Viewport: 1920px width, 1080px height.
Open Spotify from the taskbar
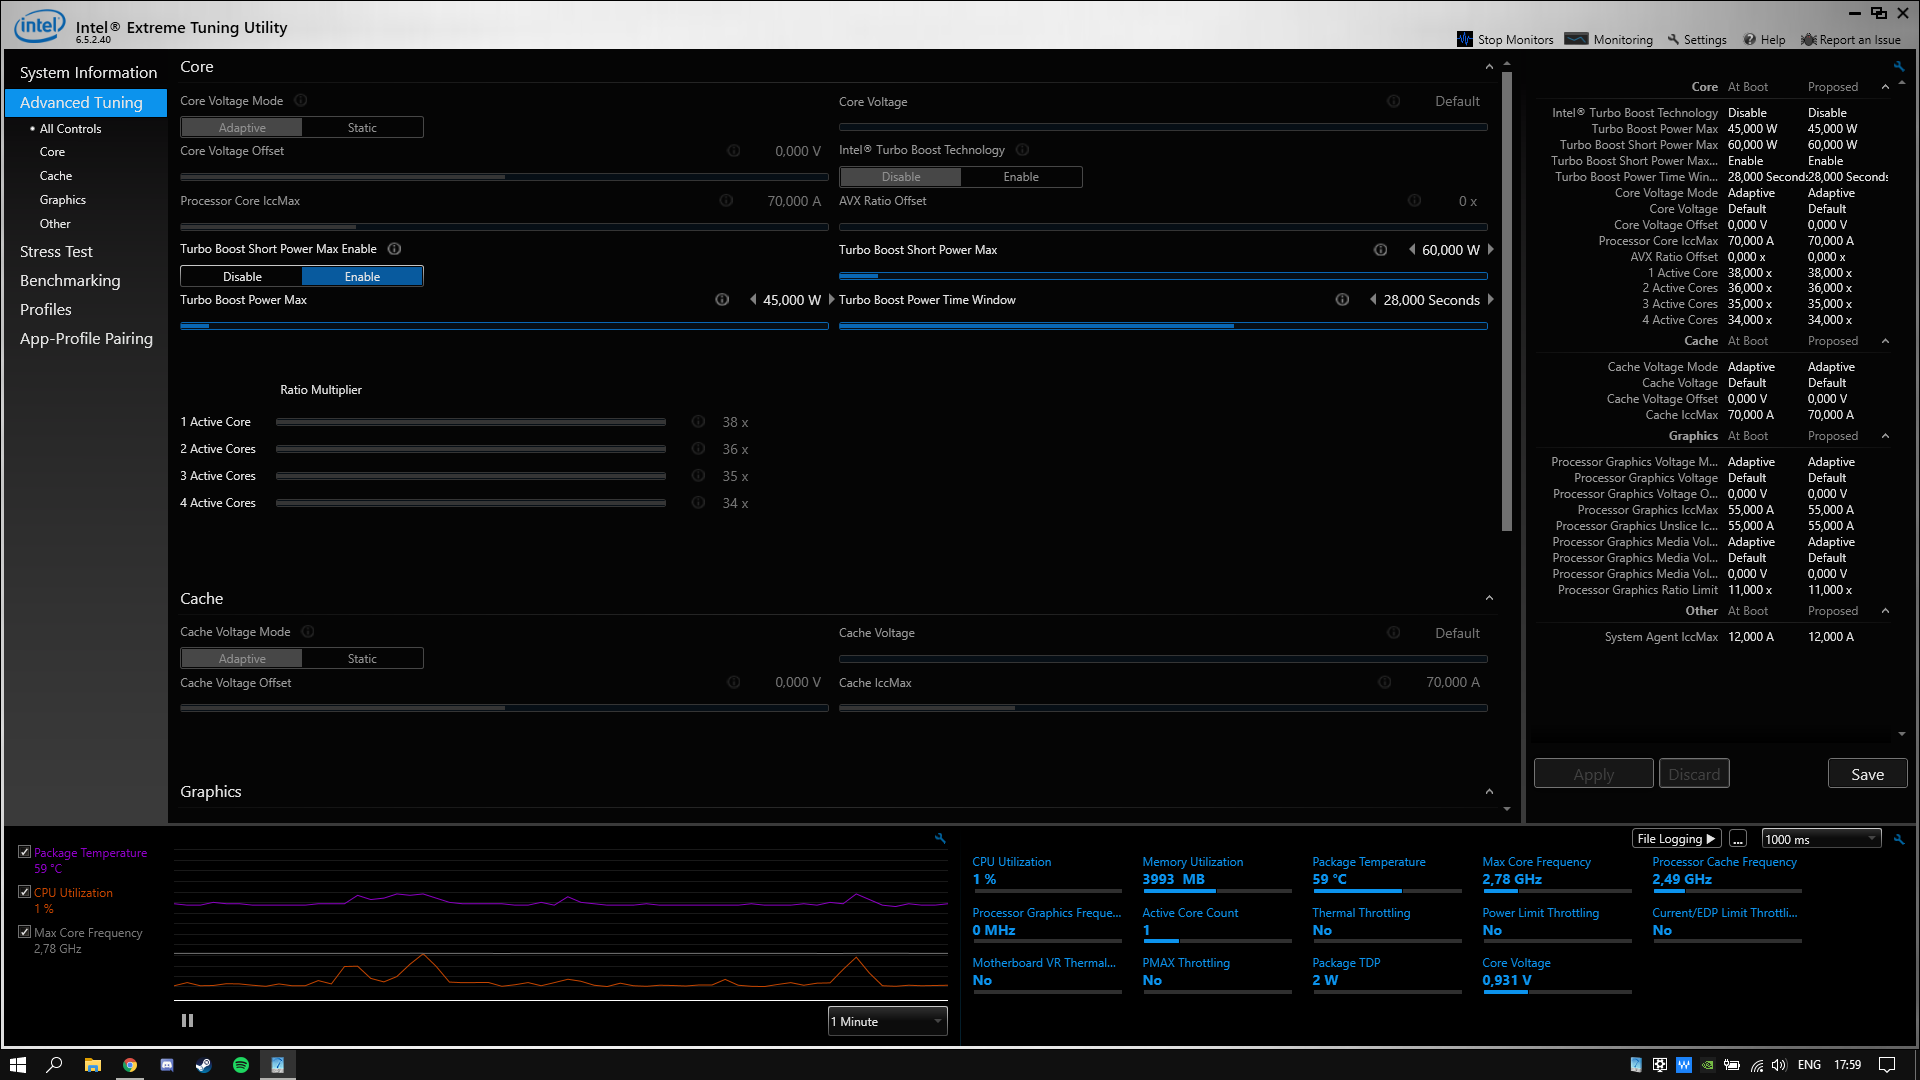[241, 1065]
